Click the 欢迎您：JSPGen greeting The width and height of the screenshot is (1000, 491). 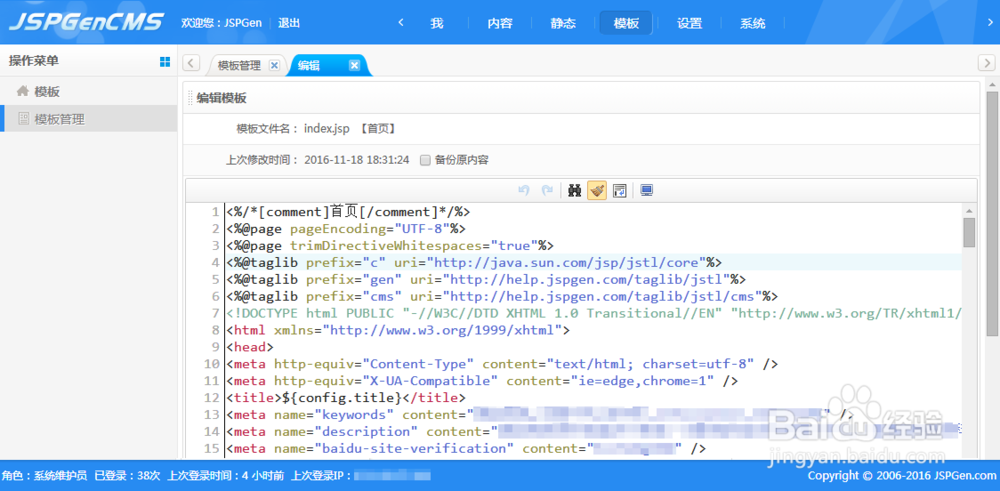point(221,23)
